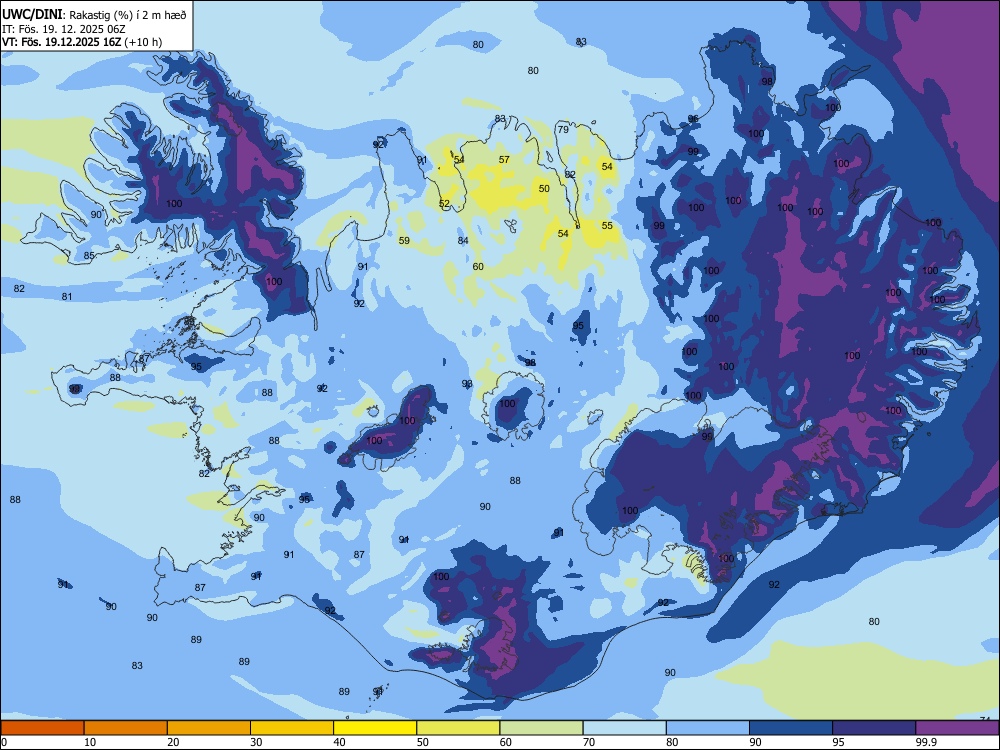Click the 'IT: Fös. 19. 12. 2025 06Z' line
This screenshot has height=750, width=1000.
pyautogui.click(x=64, y=29)
